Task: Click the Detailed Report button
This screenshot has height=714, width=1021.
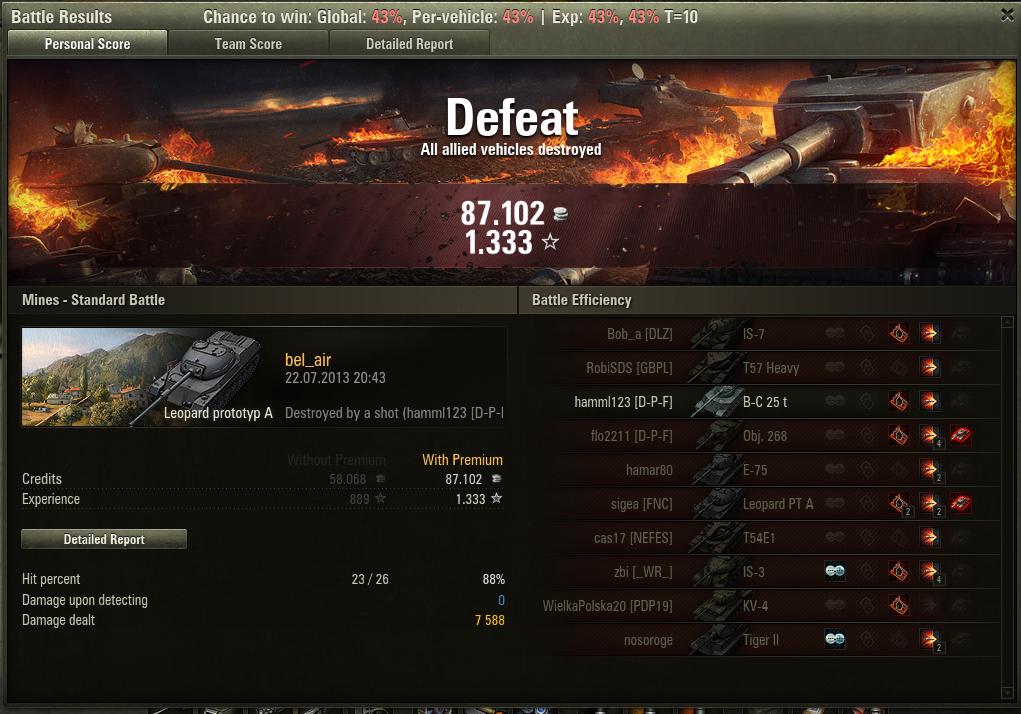Action: pyautogui.click(x=104, y=539)
